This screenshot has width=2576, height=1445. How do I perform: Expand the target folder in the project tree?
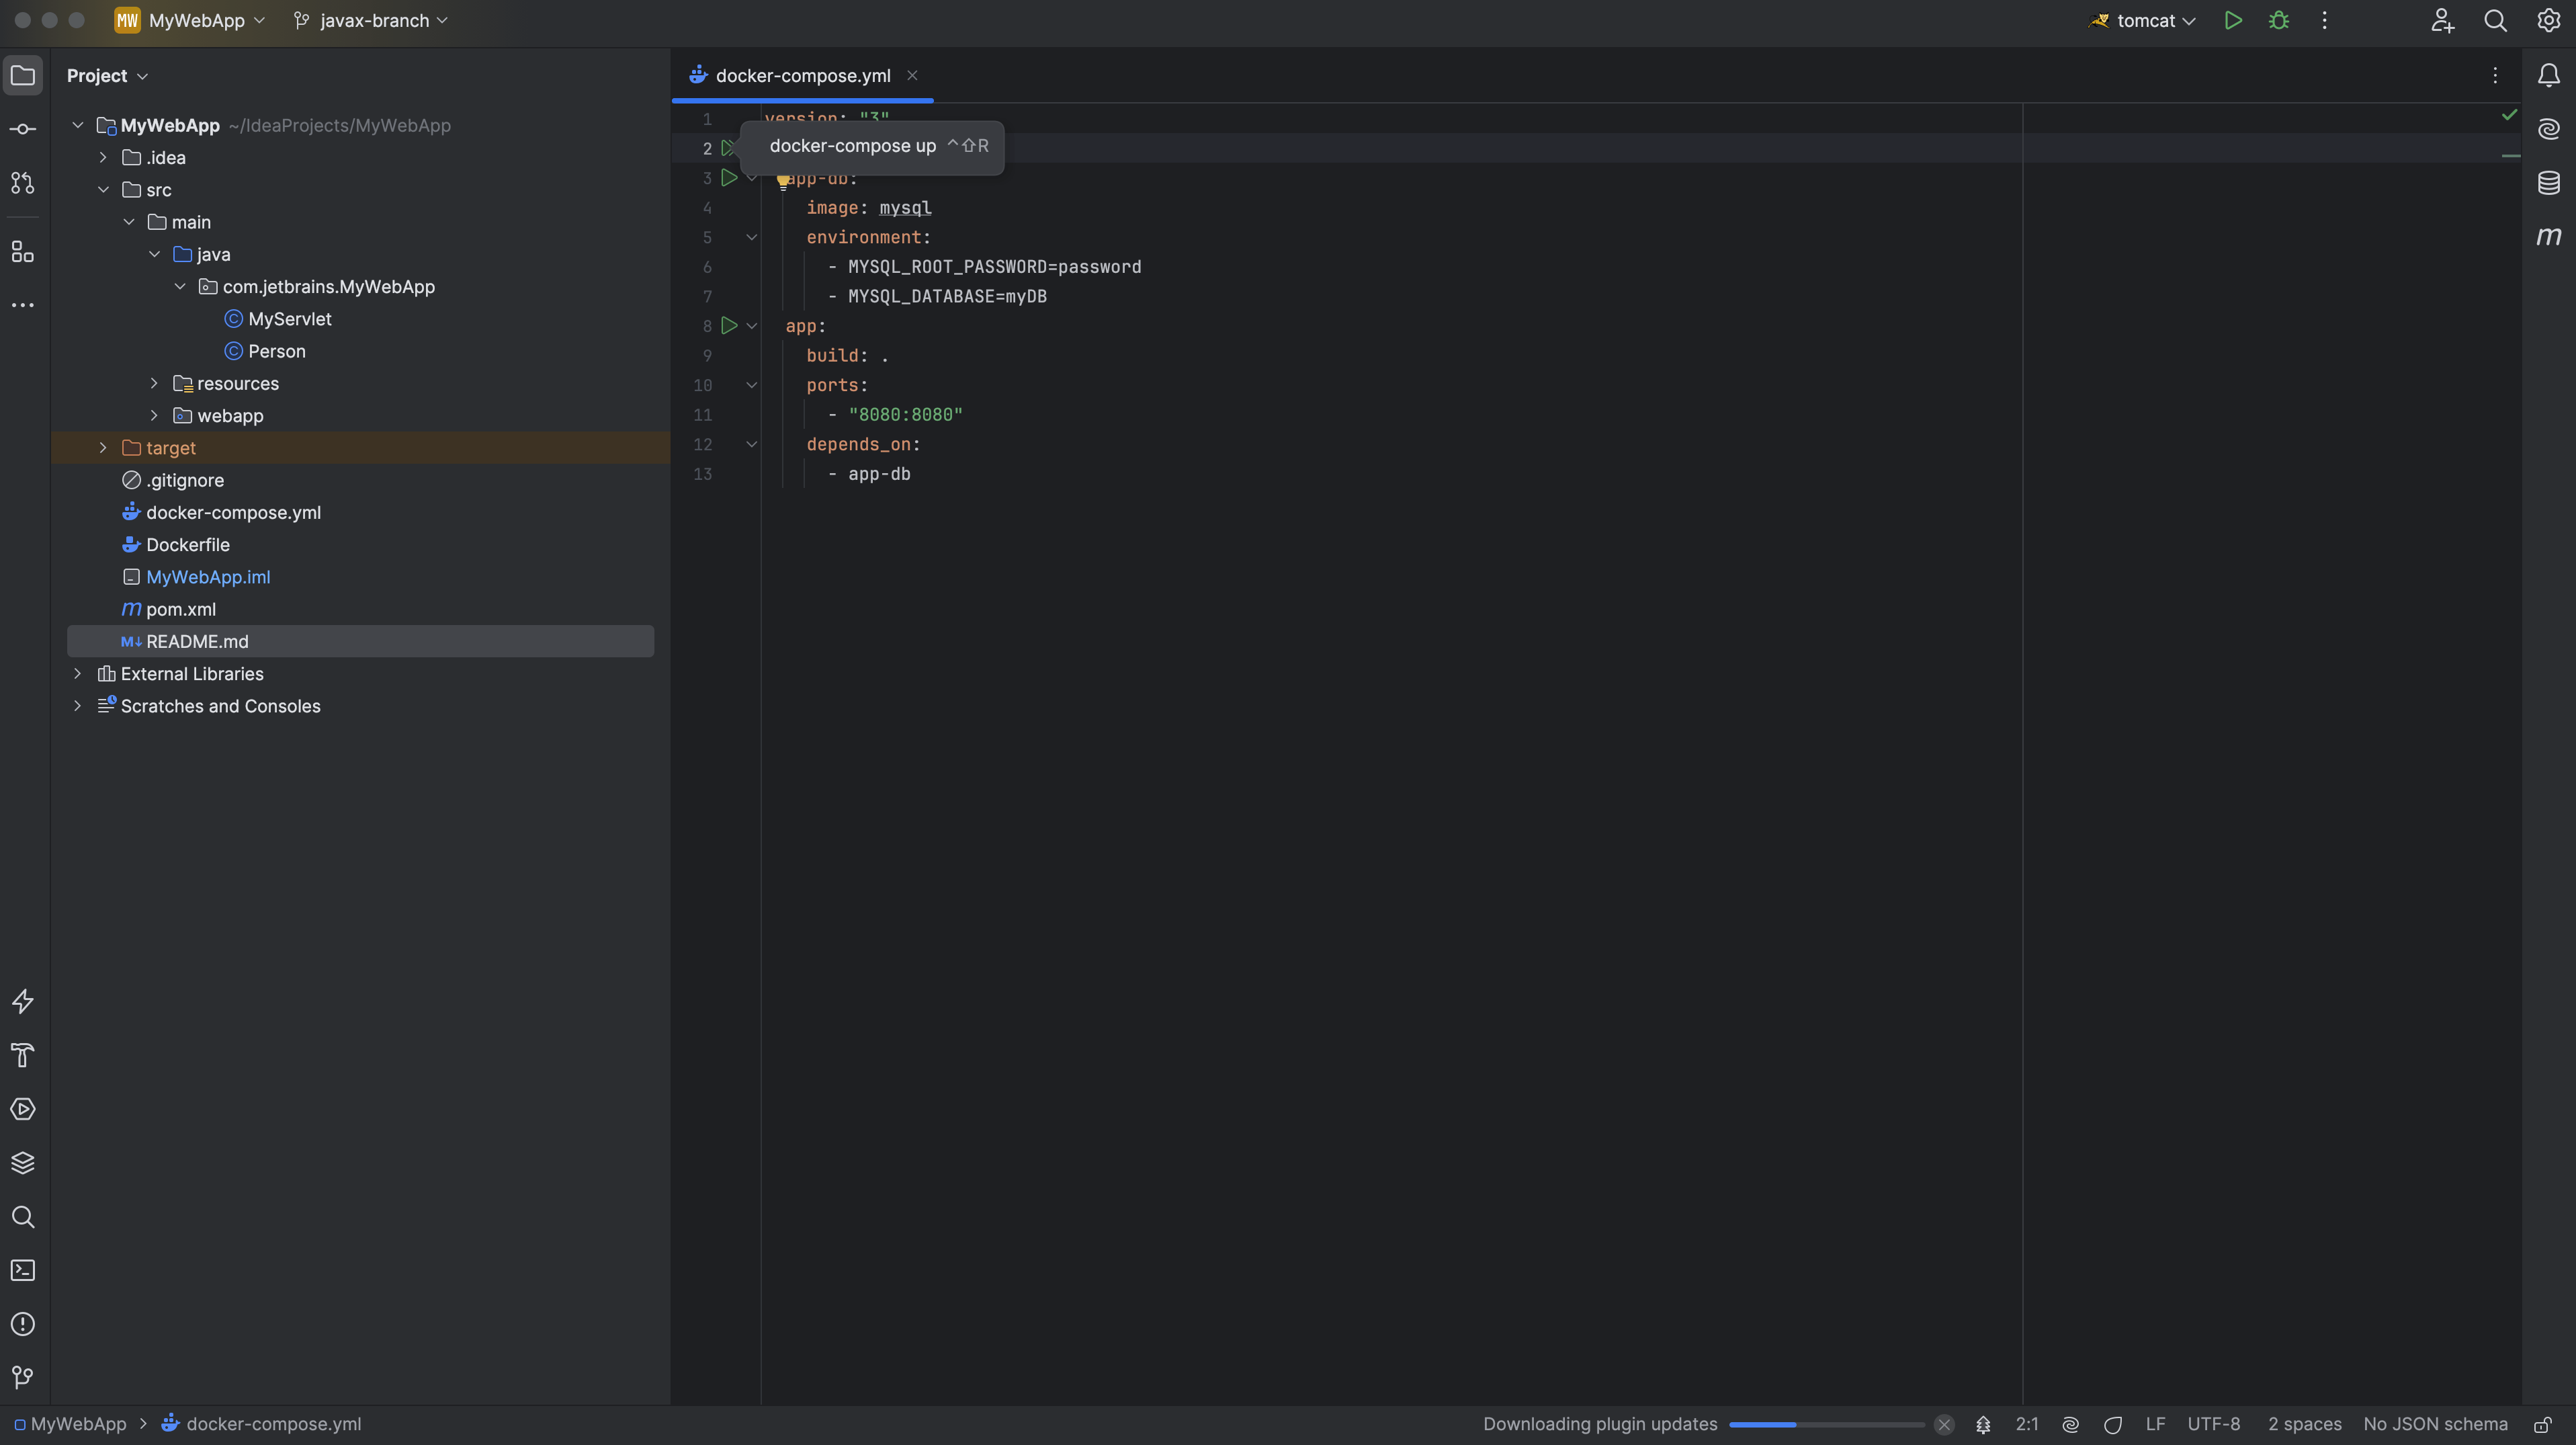pos(102,448)
